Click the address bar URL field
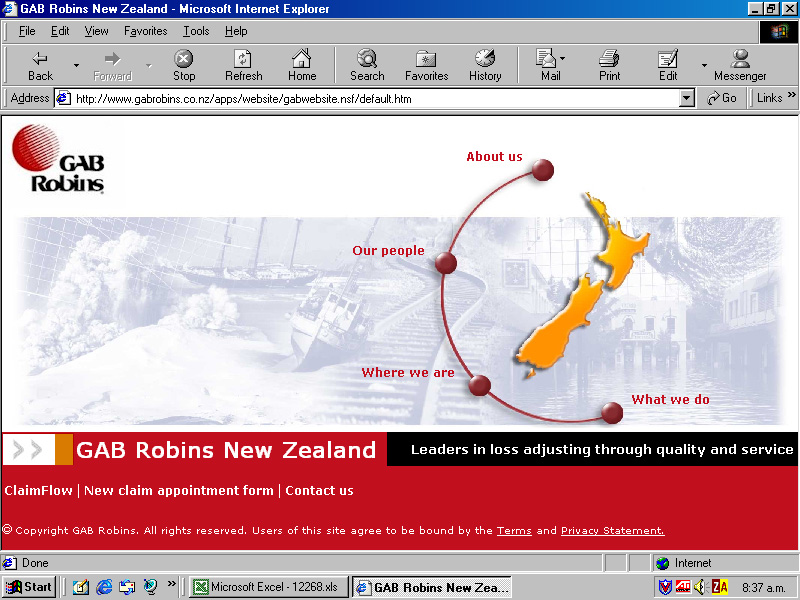 (x=375, y=98)
